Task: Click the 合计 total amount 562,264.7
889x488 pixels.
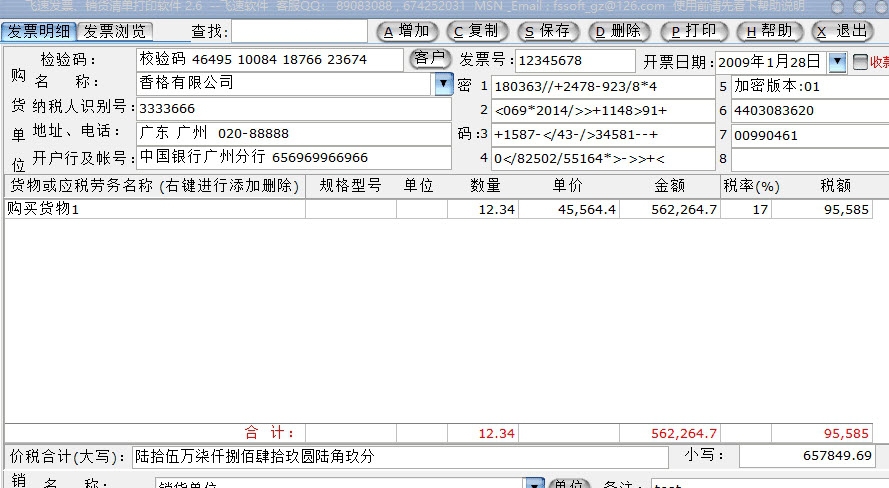Action: tap(670, 434)
